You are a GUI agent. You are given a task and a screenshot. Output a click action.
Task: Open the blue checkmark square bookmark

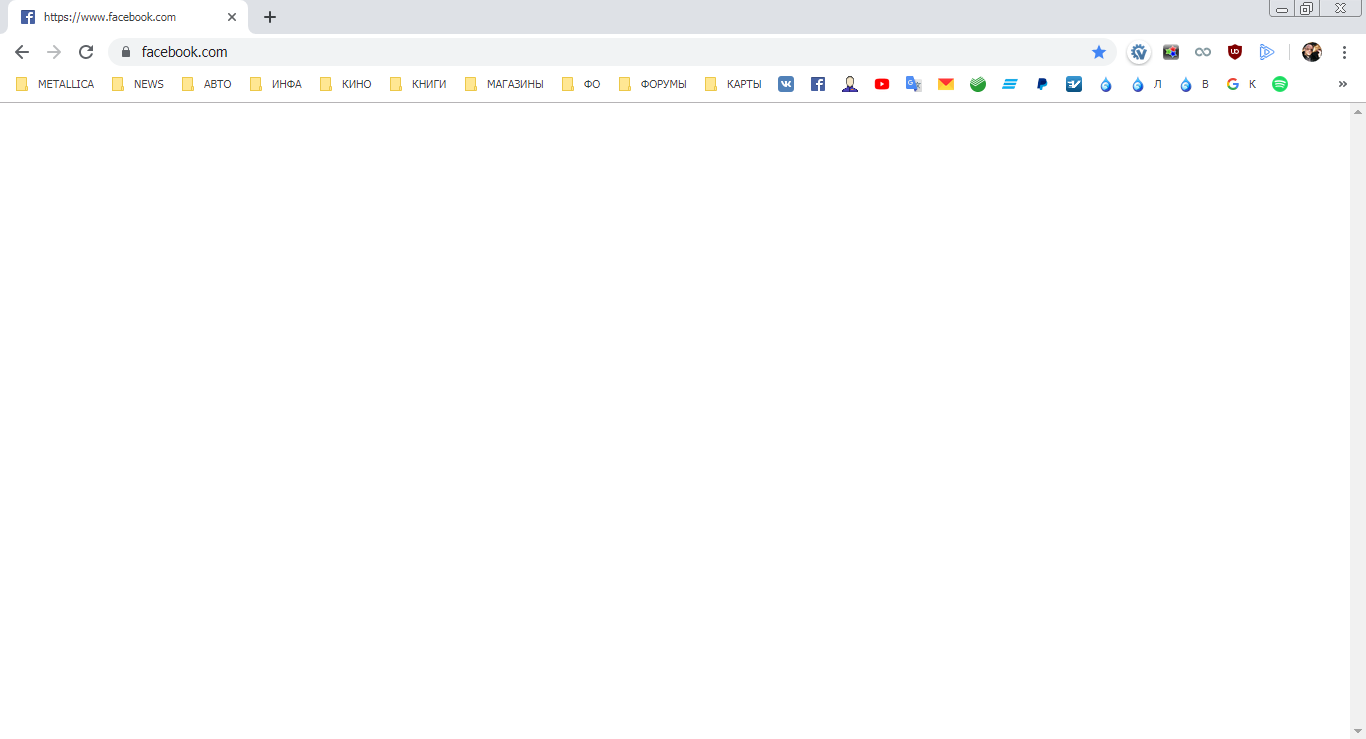click(x=1074, y=84)
